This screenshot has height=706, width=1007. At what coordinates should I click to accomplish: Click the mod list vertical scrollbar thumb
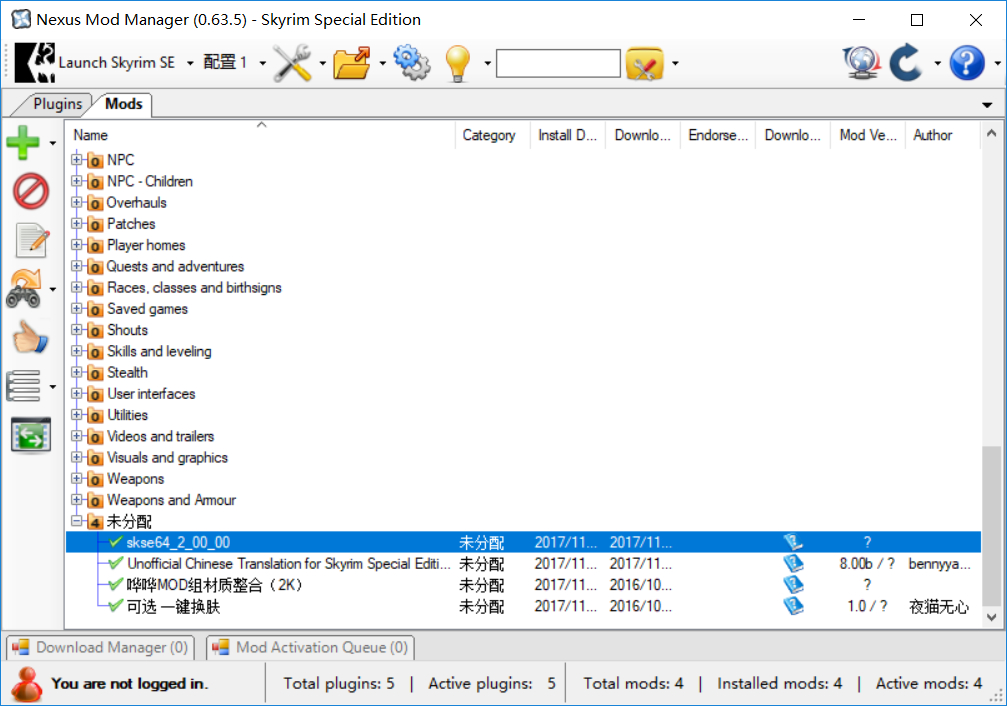coord(991,525)
